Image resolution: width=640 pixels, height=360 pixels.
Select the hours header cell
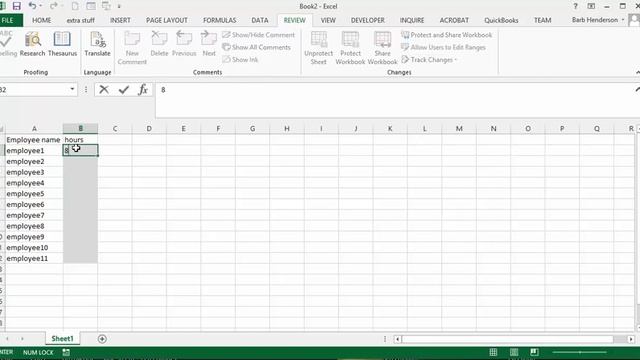[x=80, y=140]
